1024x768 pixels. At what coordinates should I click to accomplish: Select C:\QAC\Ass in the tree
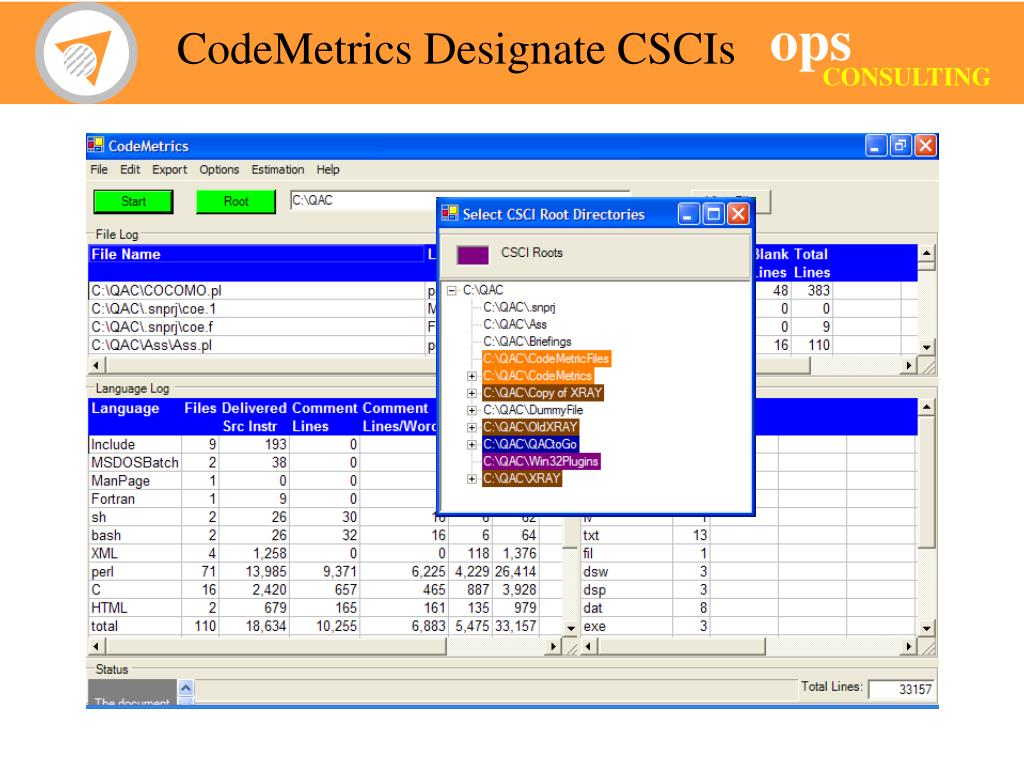point(515,325)
